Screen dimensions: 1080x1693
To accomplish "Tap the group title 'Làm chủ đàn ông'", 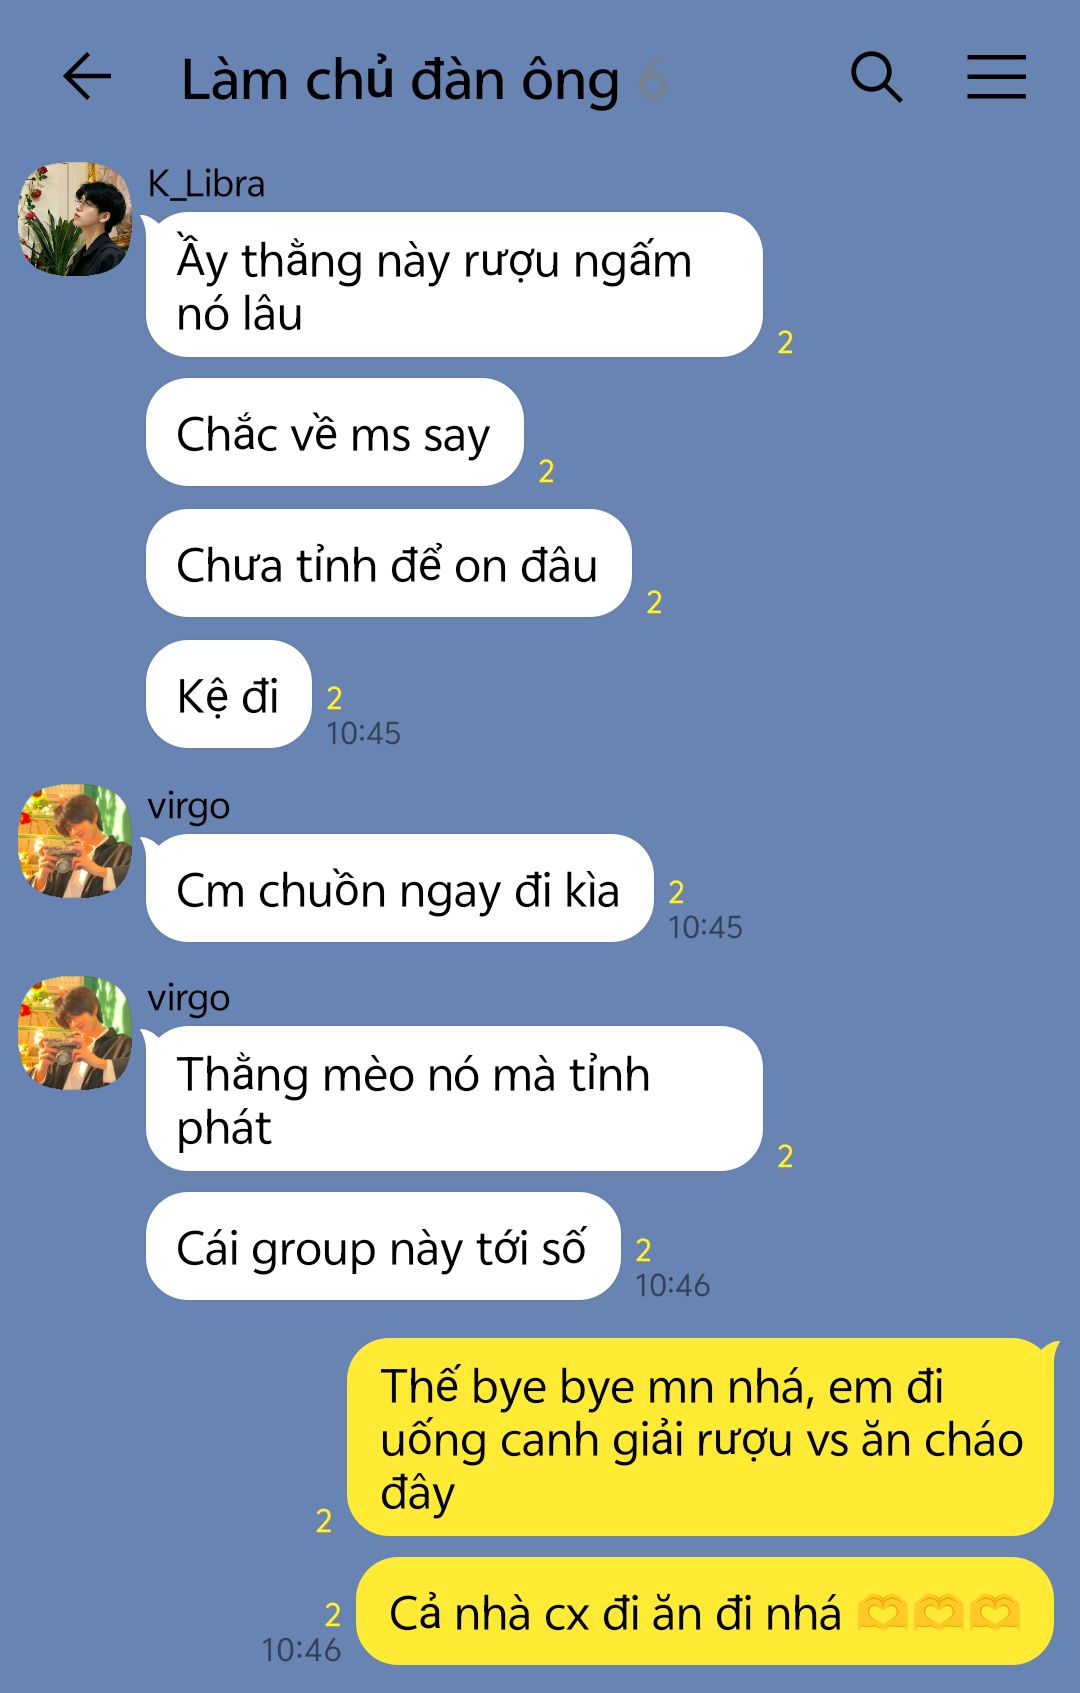I will coord(400,80).
